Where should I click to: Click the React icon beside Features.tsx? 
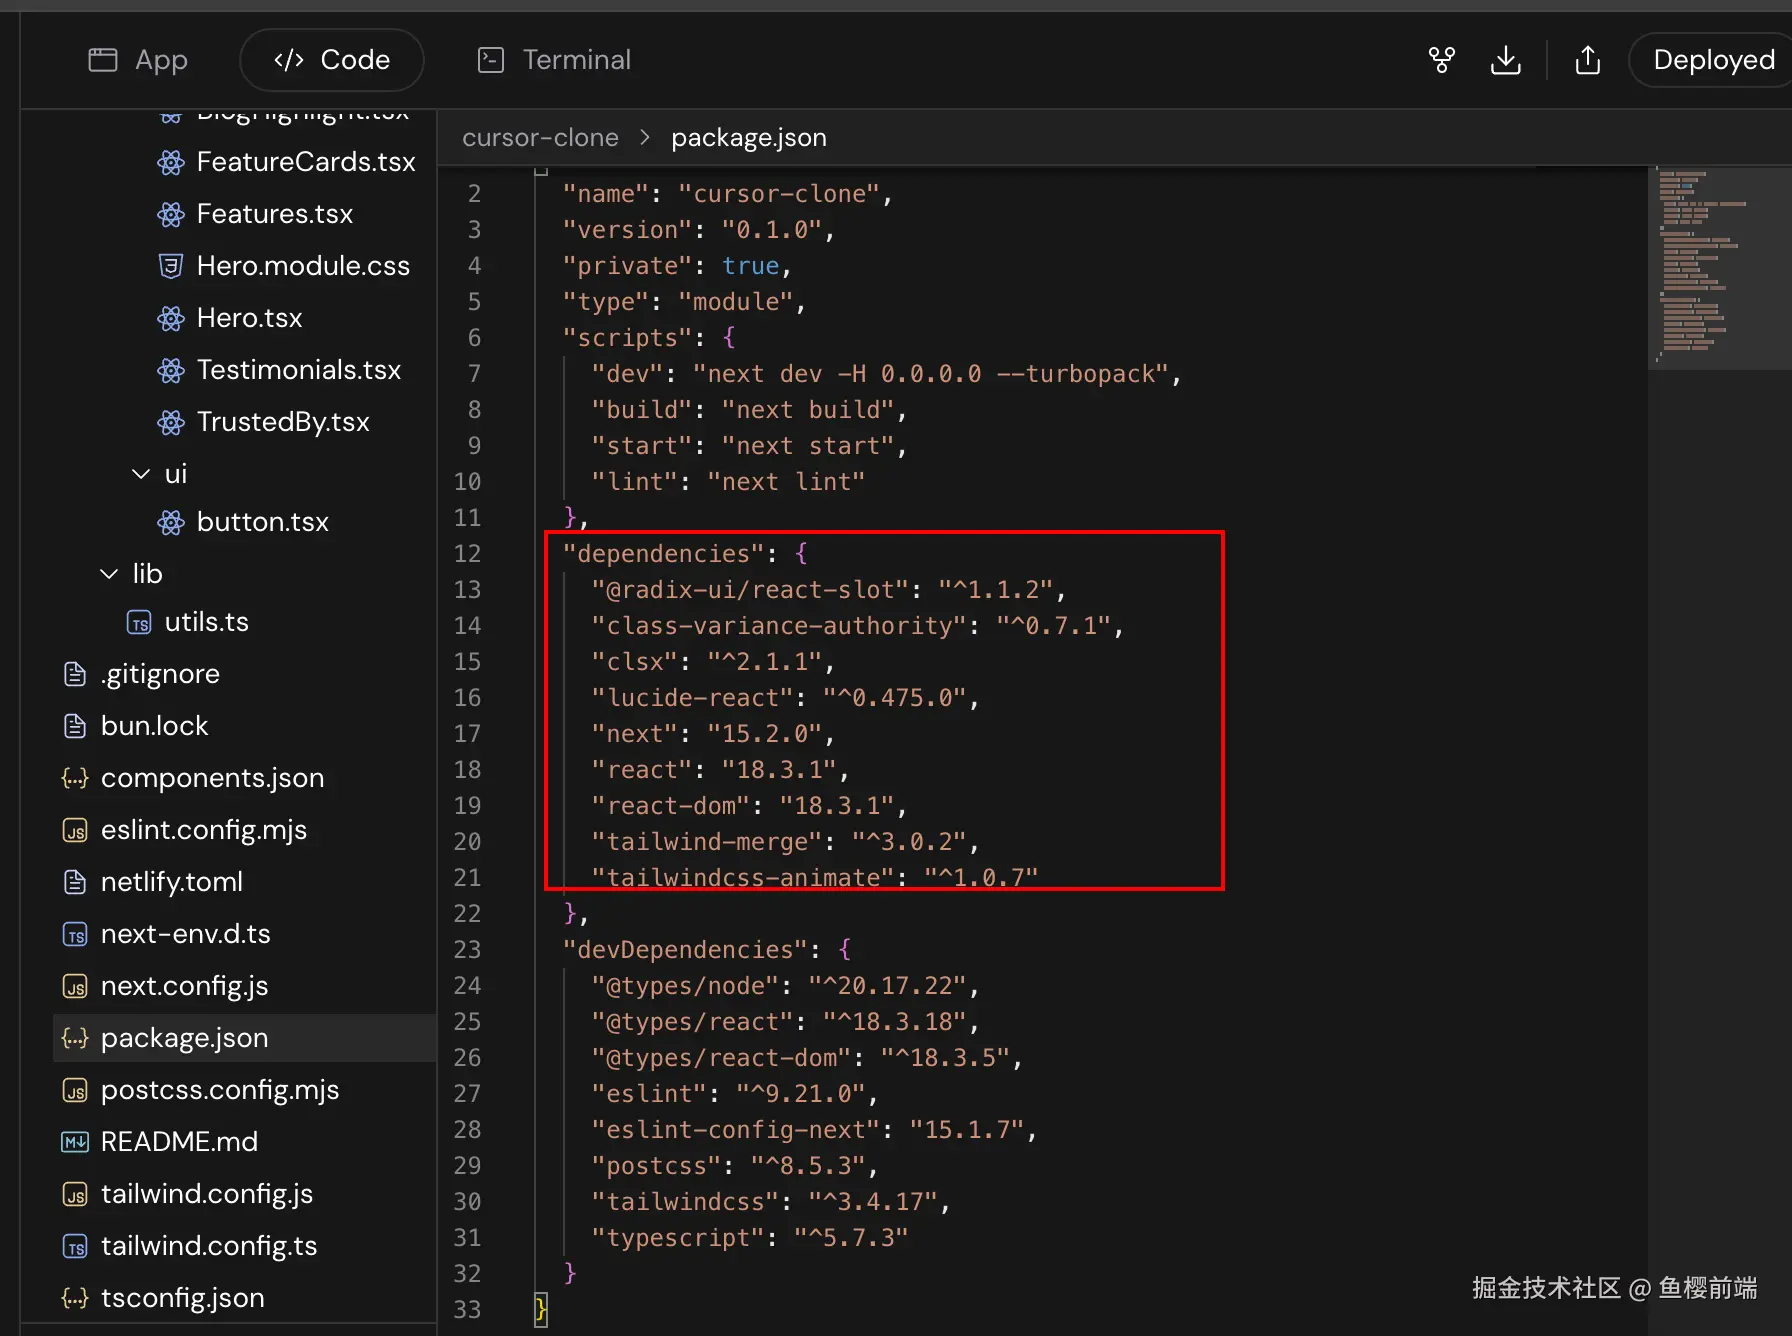coord(171,214)
